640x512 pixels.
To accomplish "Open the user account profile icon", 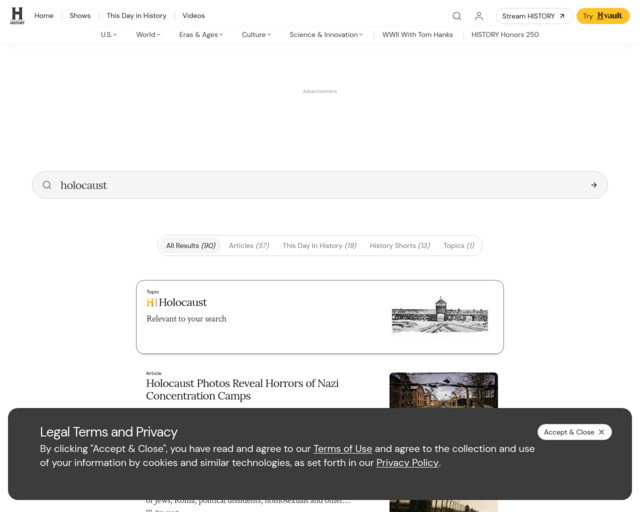I will pyautogui.click(x=479, y=16).
